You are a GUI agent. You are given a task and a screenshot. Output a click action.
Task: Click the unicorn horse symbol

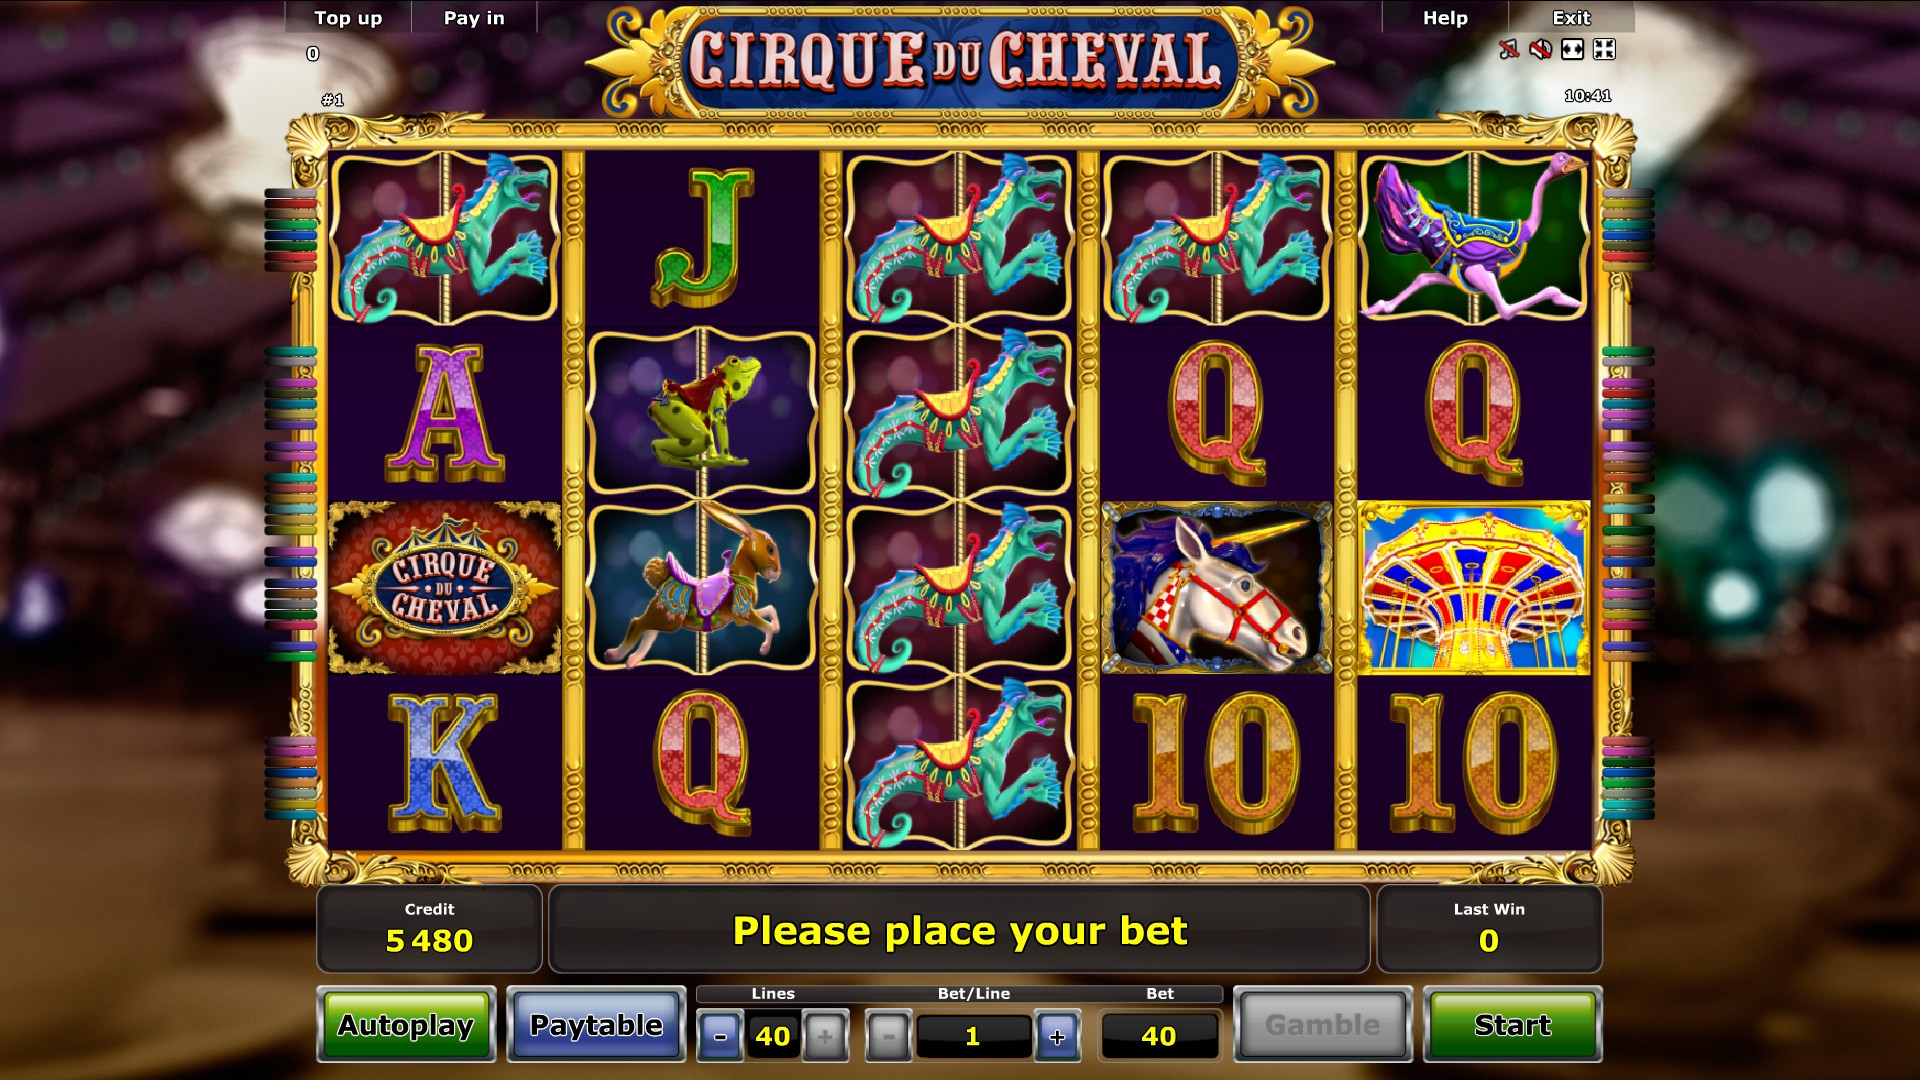[x=1216, y=588]
